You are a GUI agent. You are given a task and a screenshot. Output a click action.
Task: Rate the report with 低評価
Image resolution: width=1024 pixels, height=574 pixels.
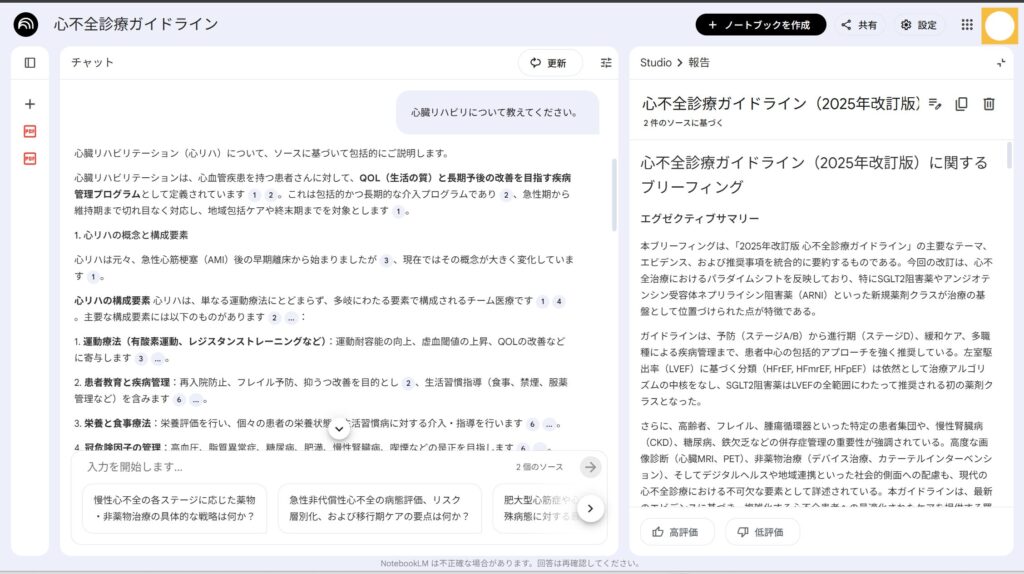[x=760, y=532]
